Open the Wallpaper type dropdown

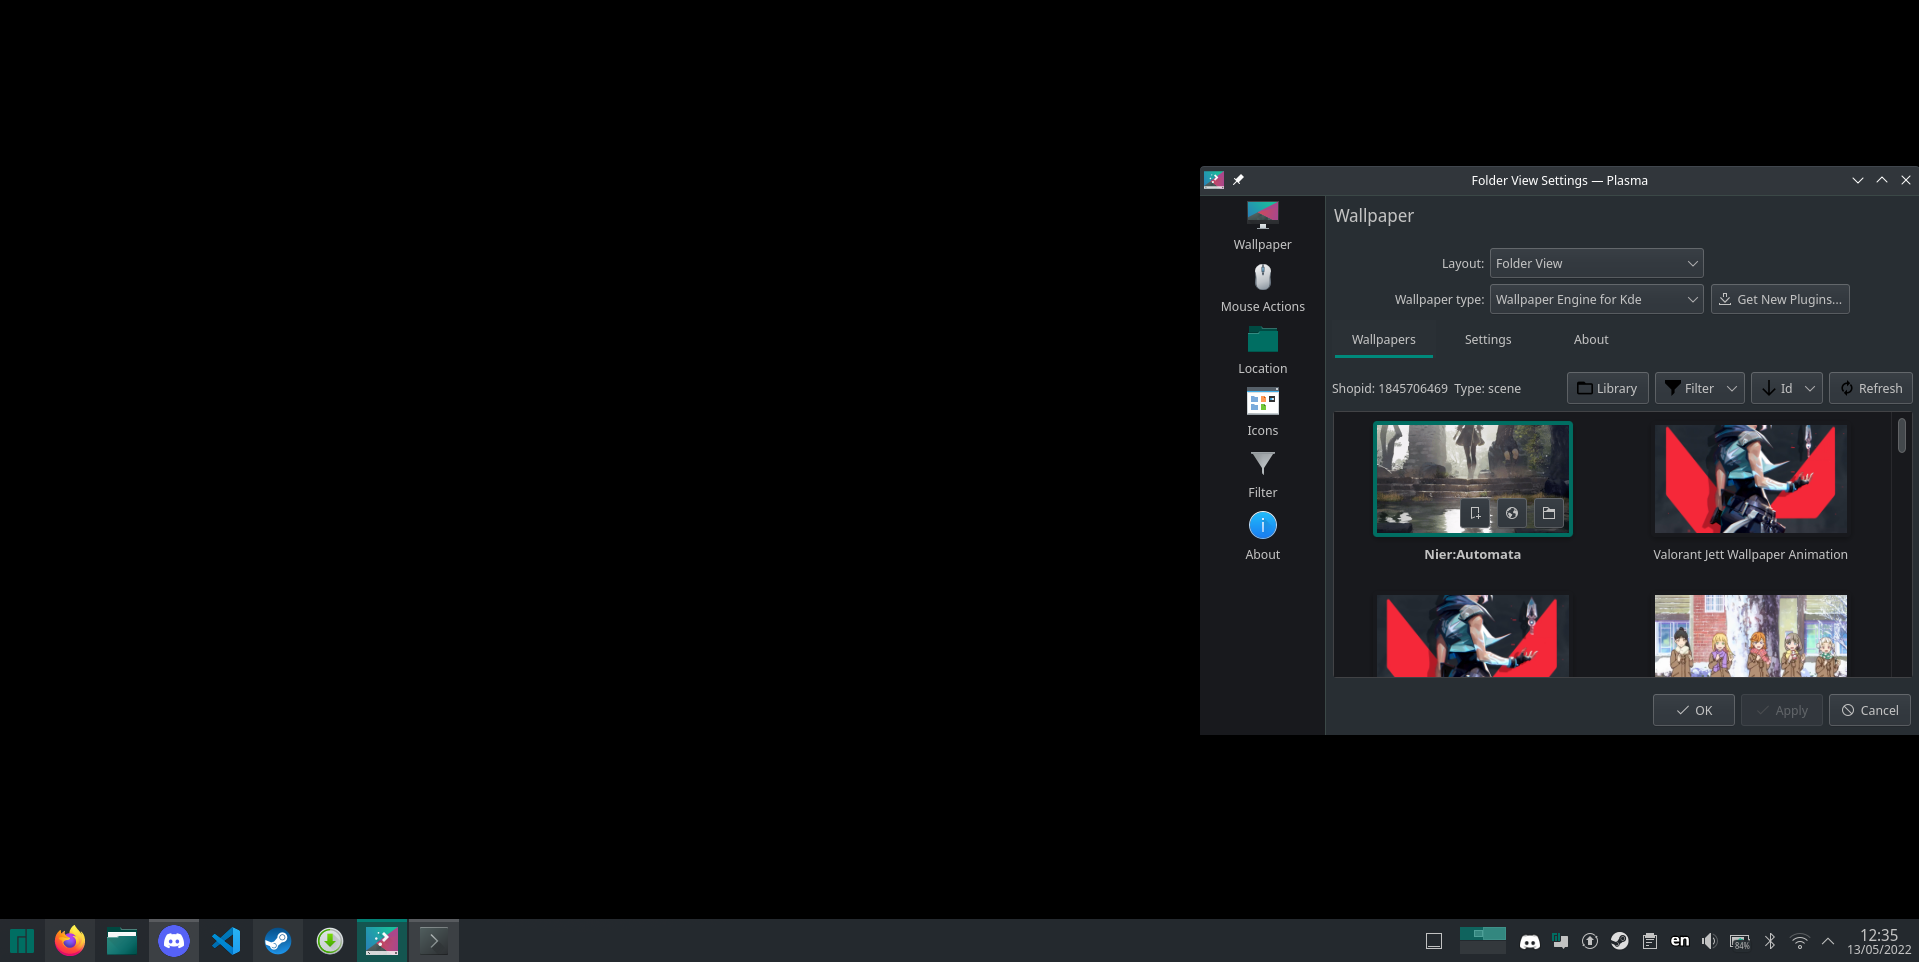[x=1596, y=299]
